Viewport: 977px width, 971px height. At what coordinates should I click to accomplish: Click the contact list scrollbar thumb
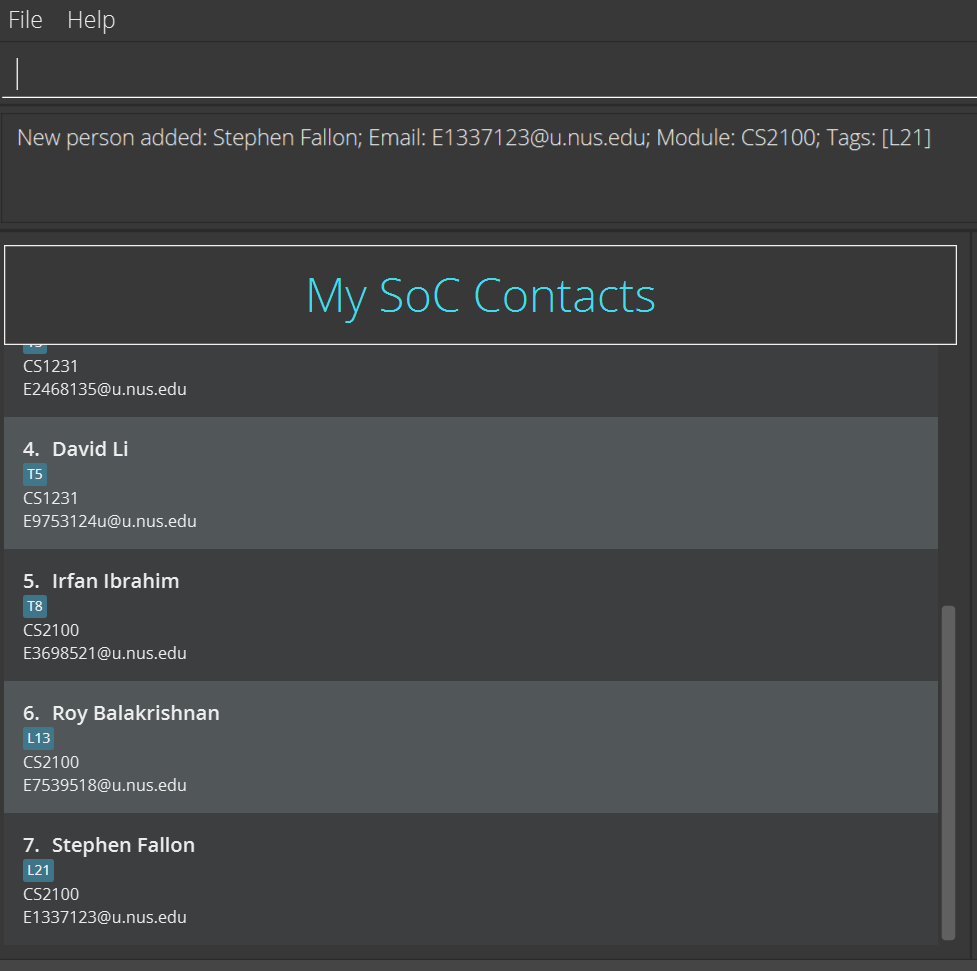tap(948, 772)
